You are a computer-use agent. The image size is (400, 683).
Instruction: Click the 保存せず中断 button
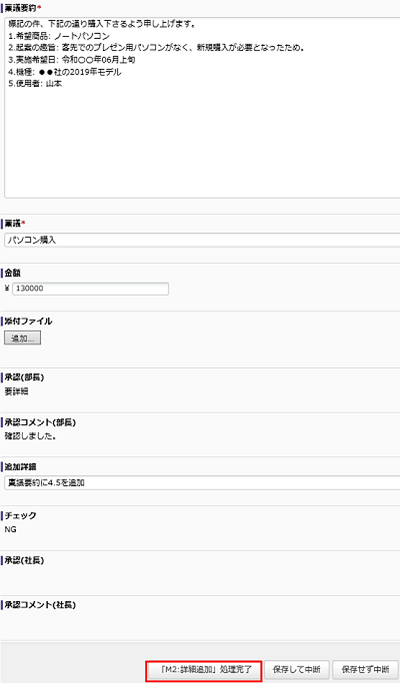click(365, 669)
